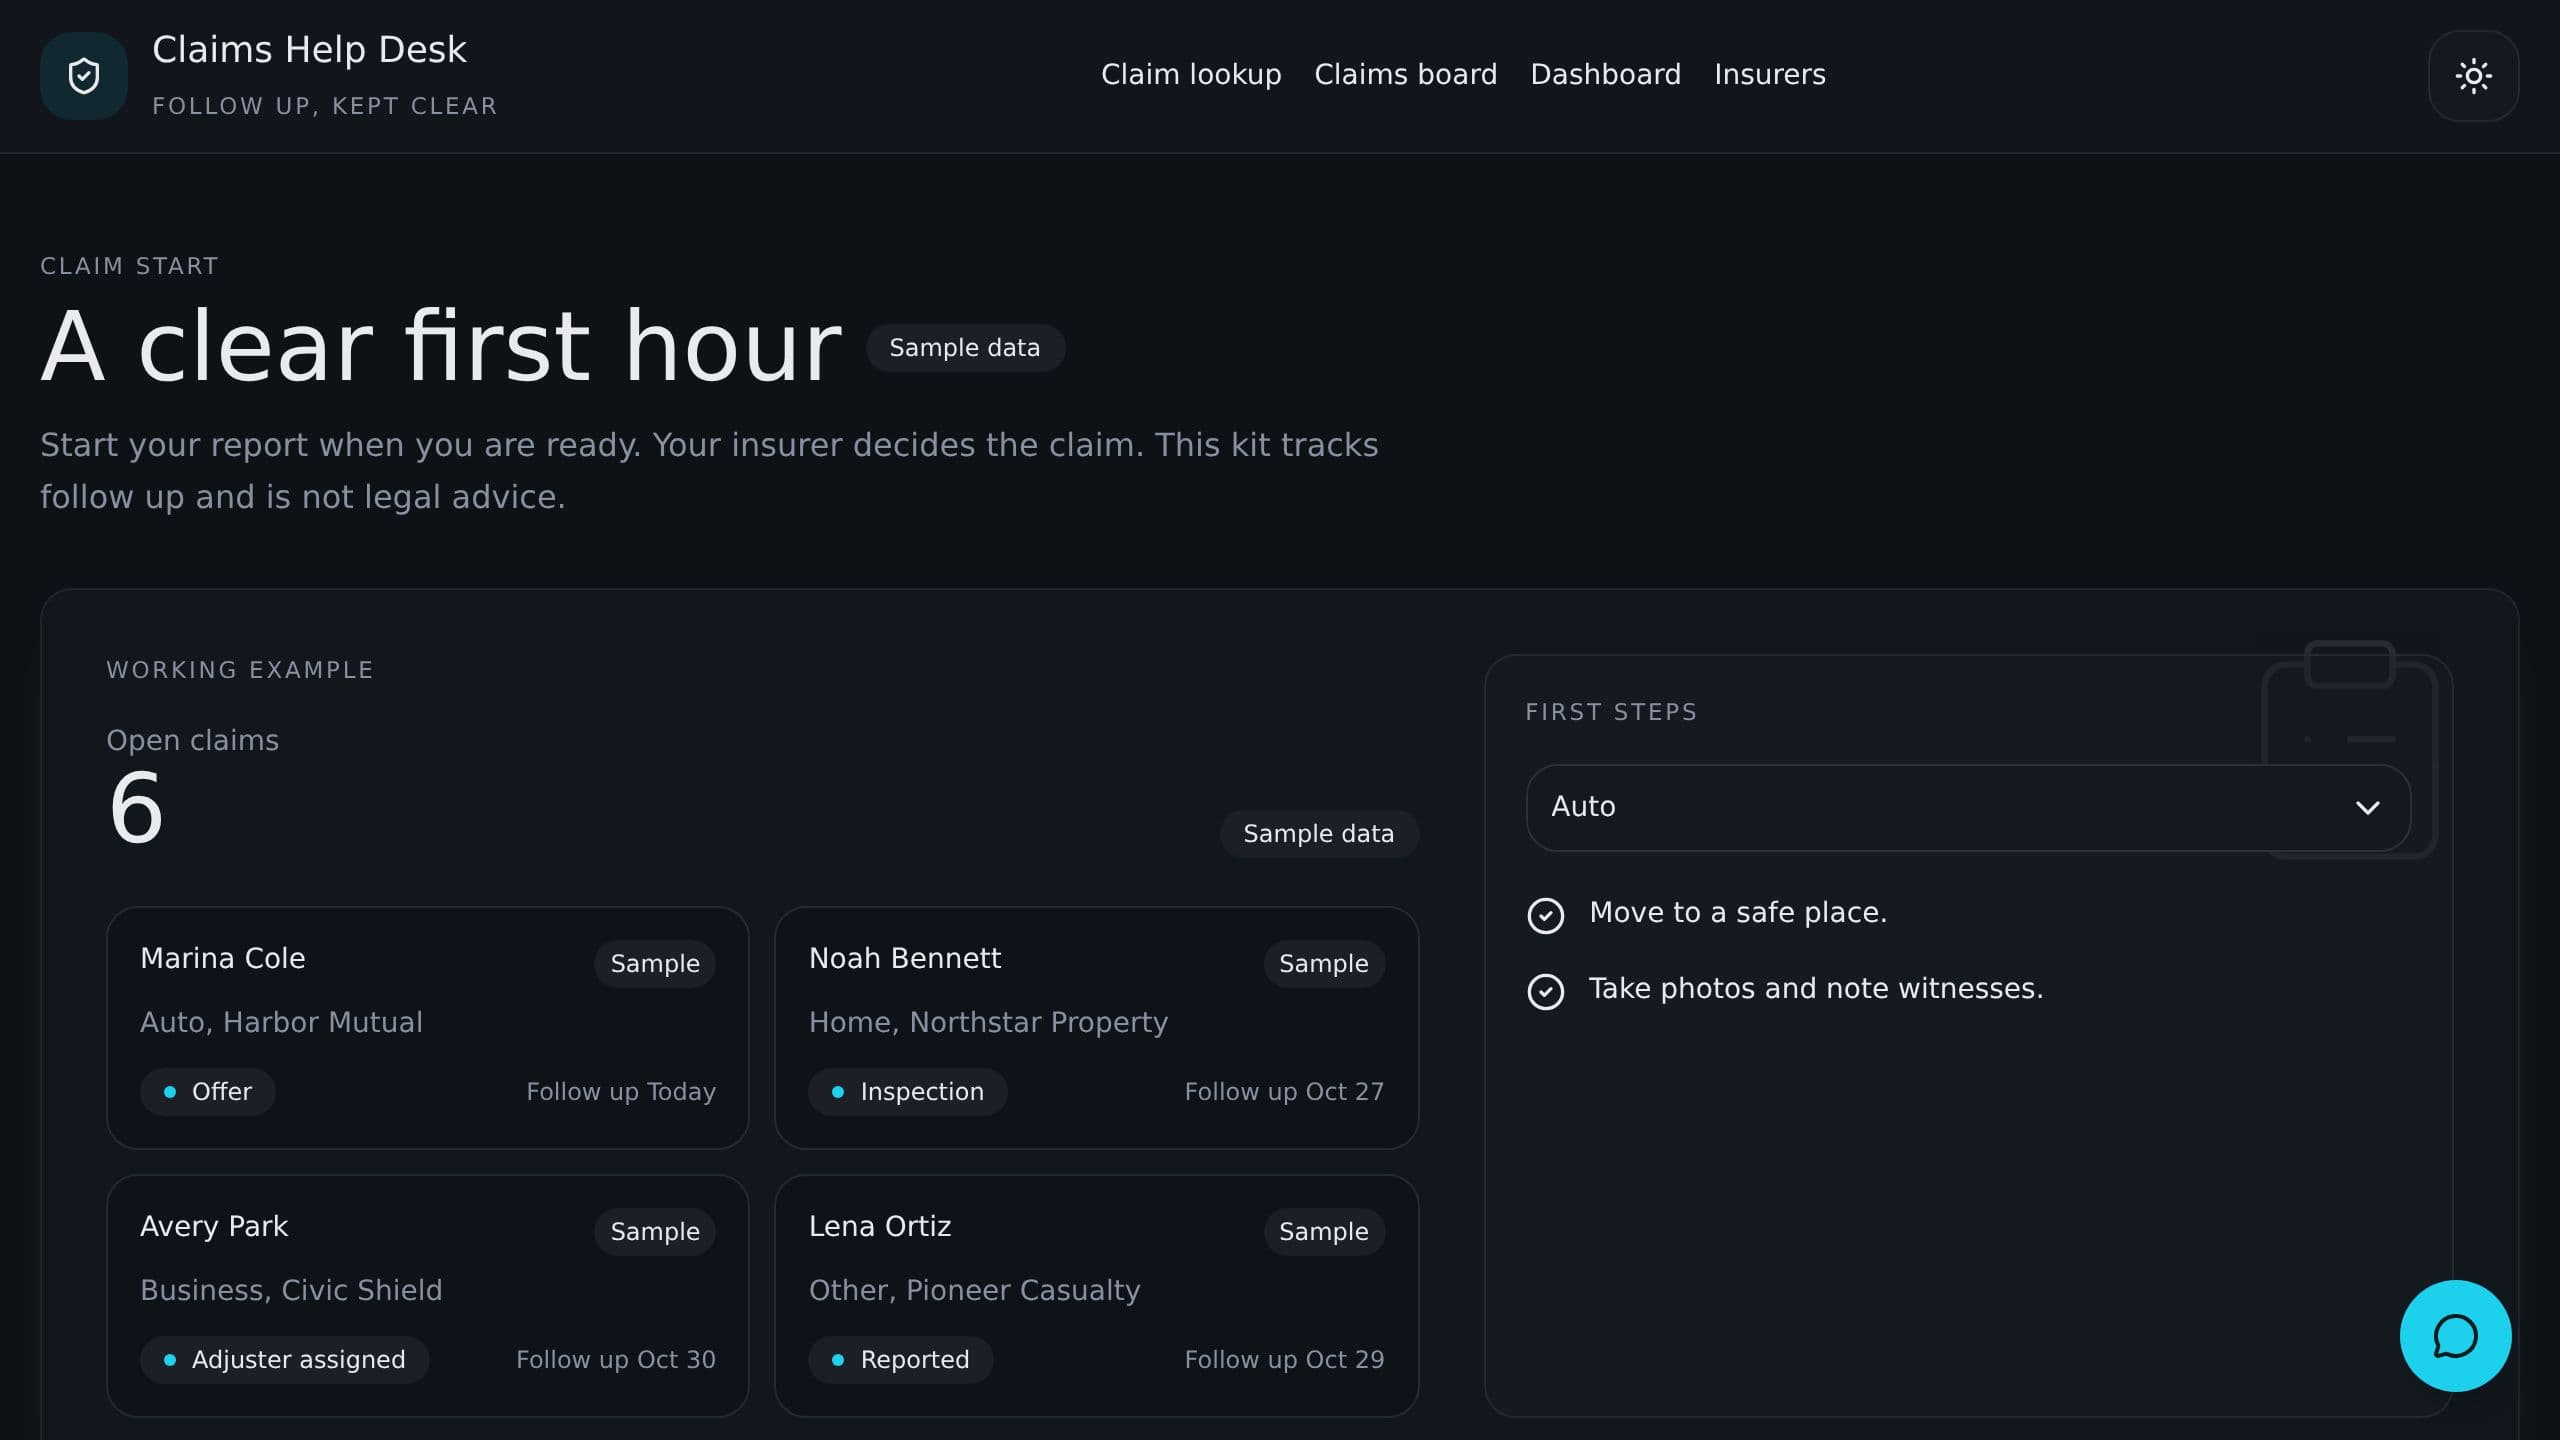Open the Noah Bennett claim card
Image resolution: width=2560 pixels, height=1440 pixels.
pos(1096,1028)
